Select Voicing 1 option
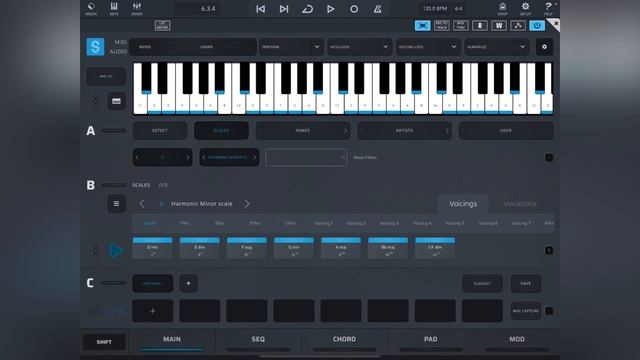 coord(323,223)
